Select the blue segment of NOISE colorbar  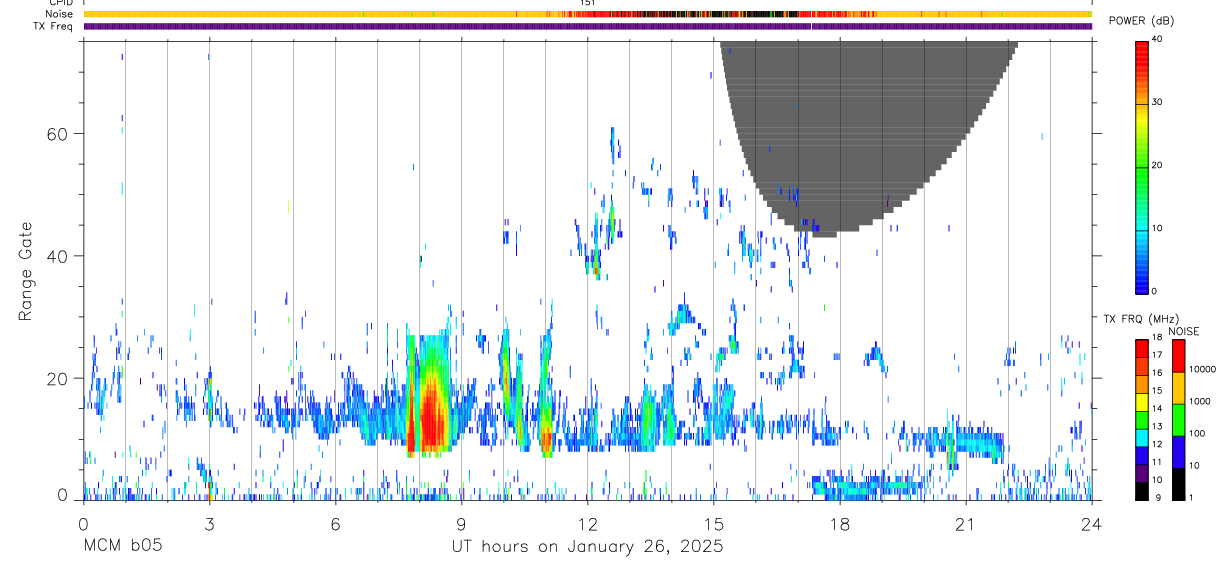(1179, 451)
